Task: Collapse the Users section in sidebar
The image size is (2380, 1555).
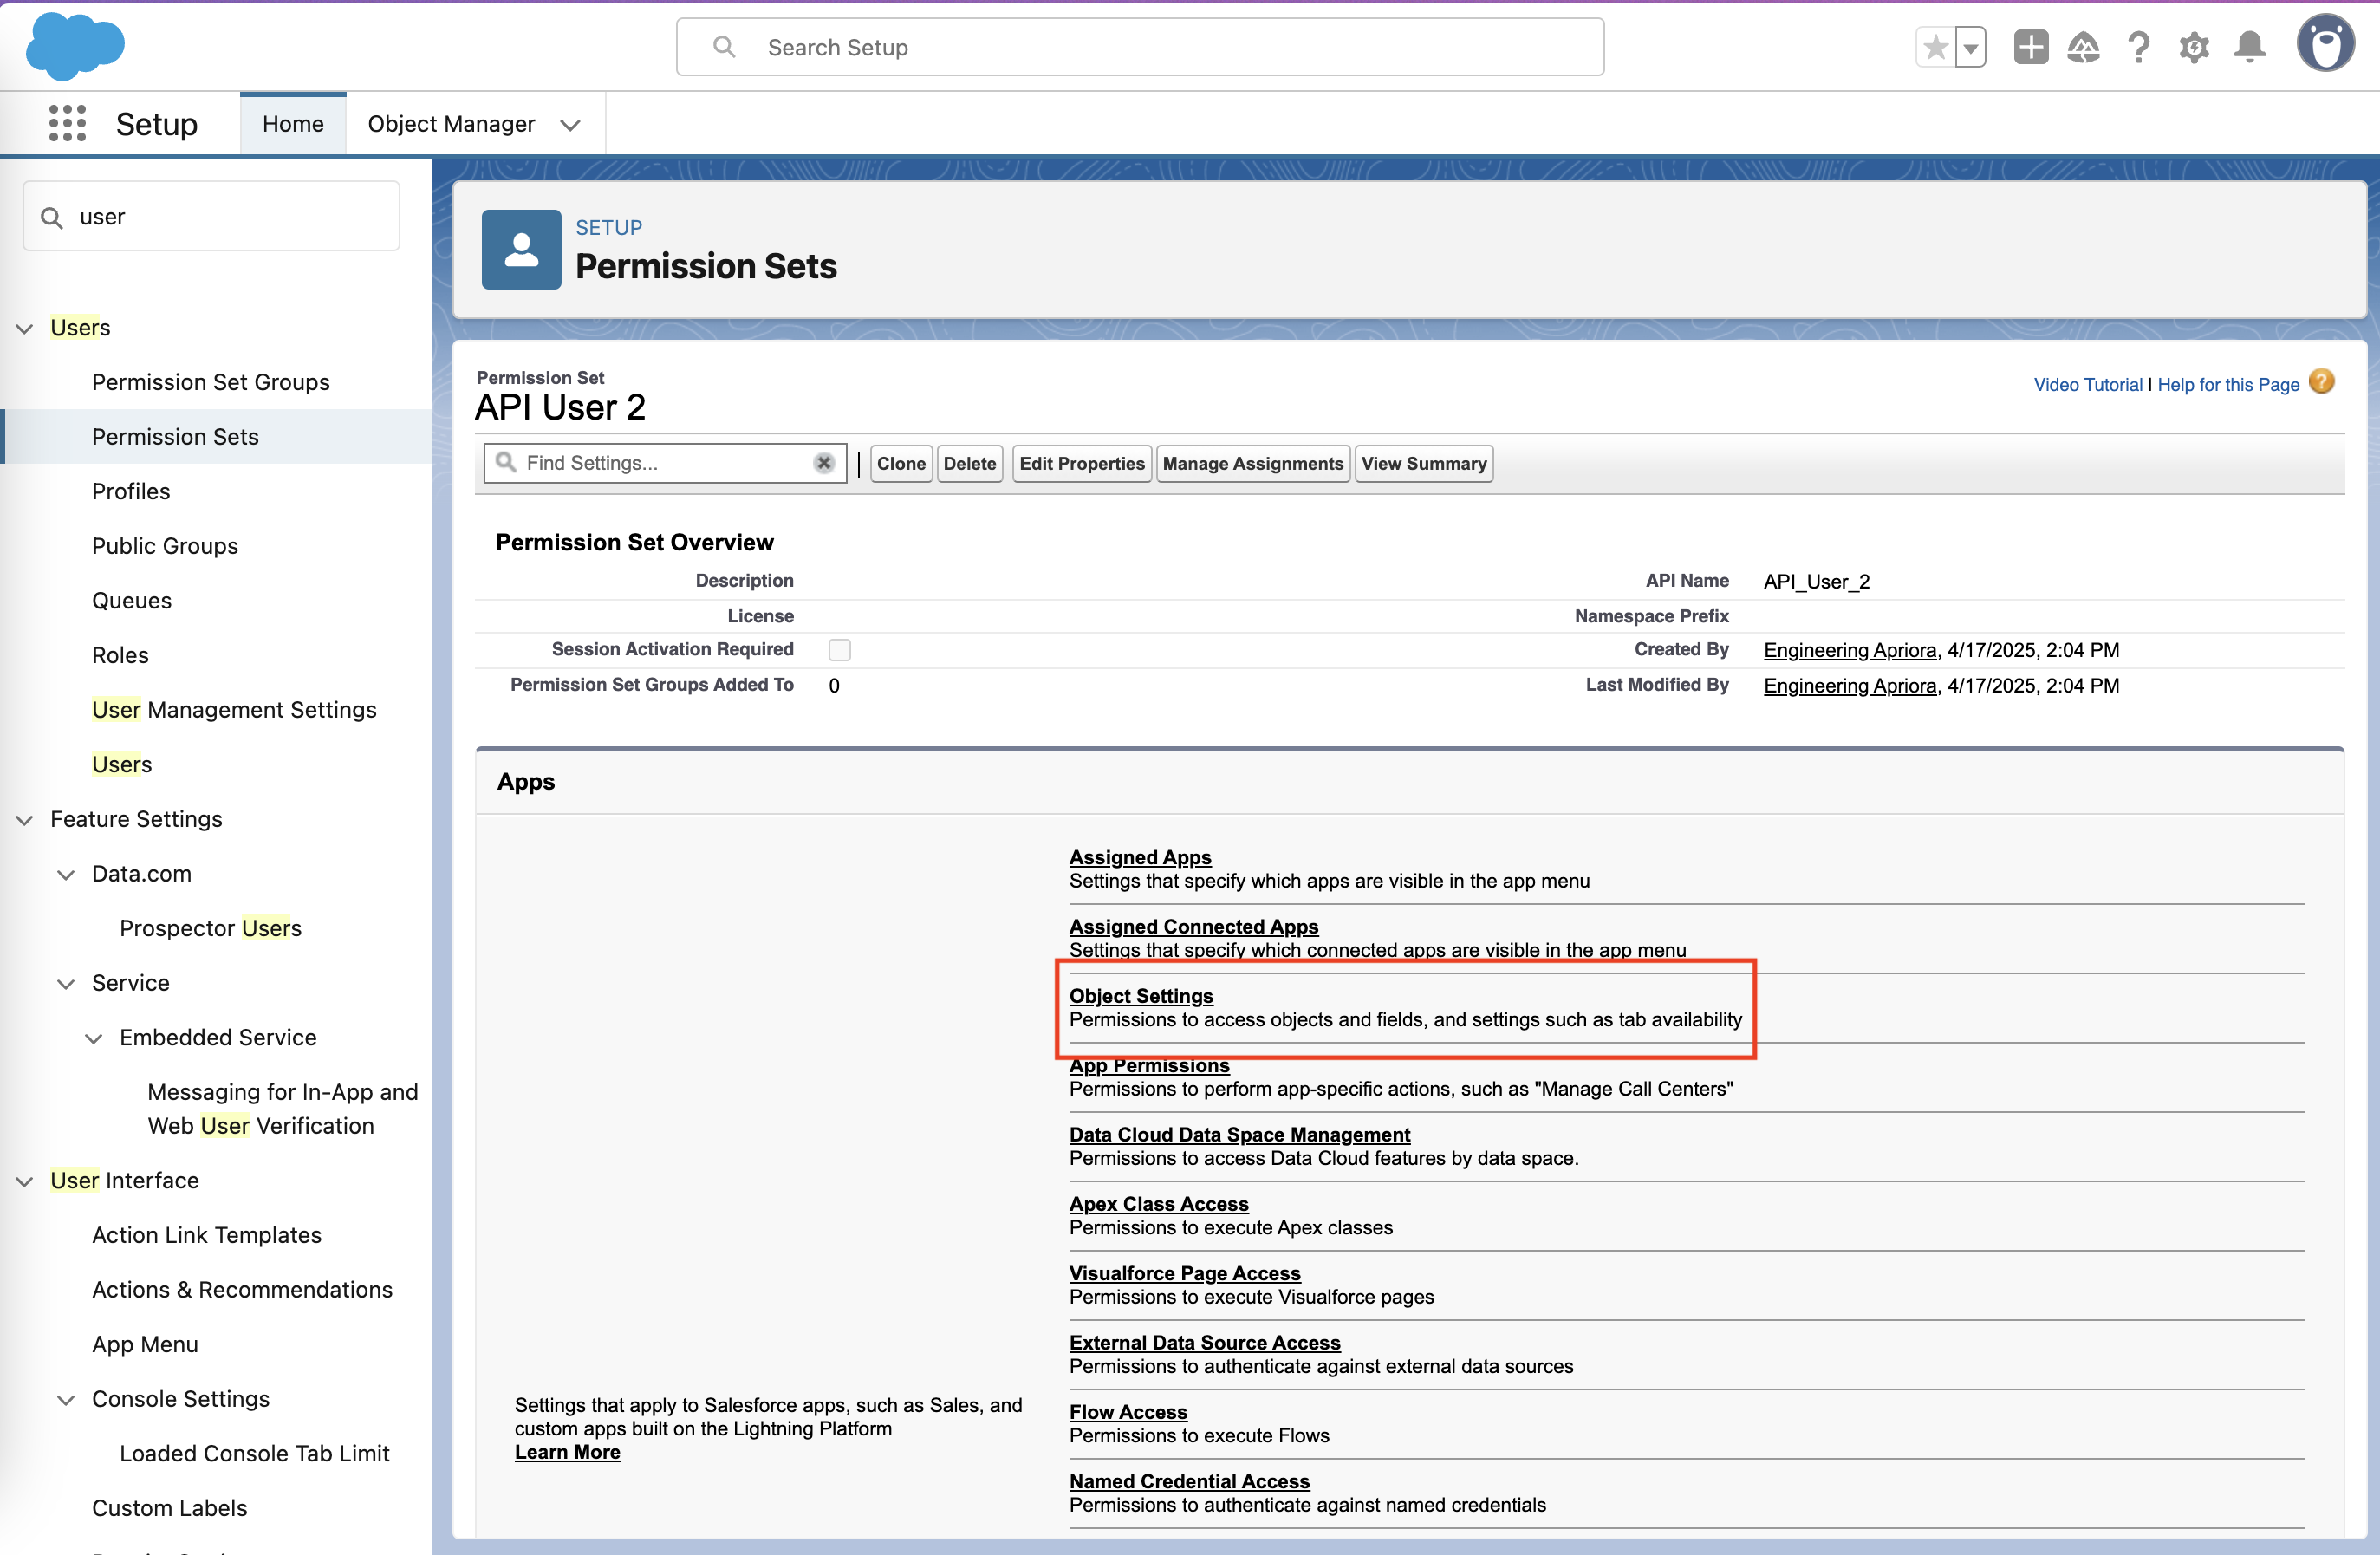Action: point(24,328)
